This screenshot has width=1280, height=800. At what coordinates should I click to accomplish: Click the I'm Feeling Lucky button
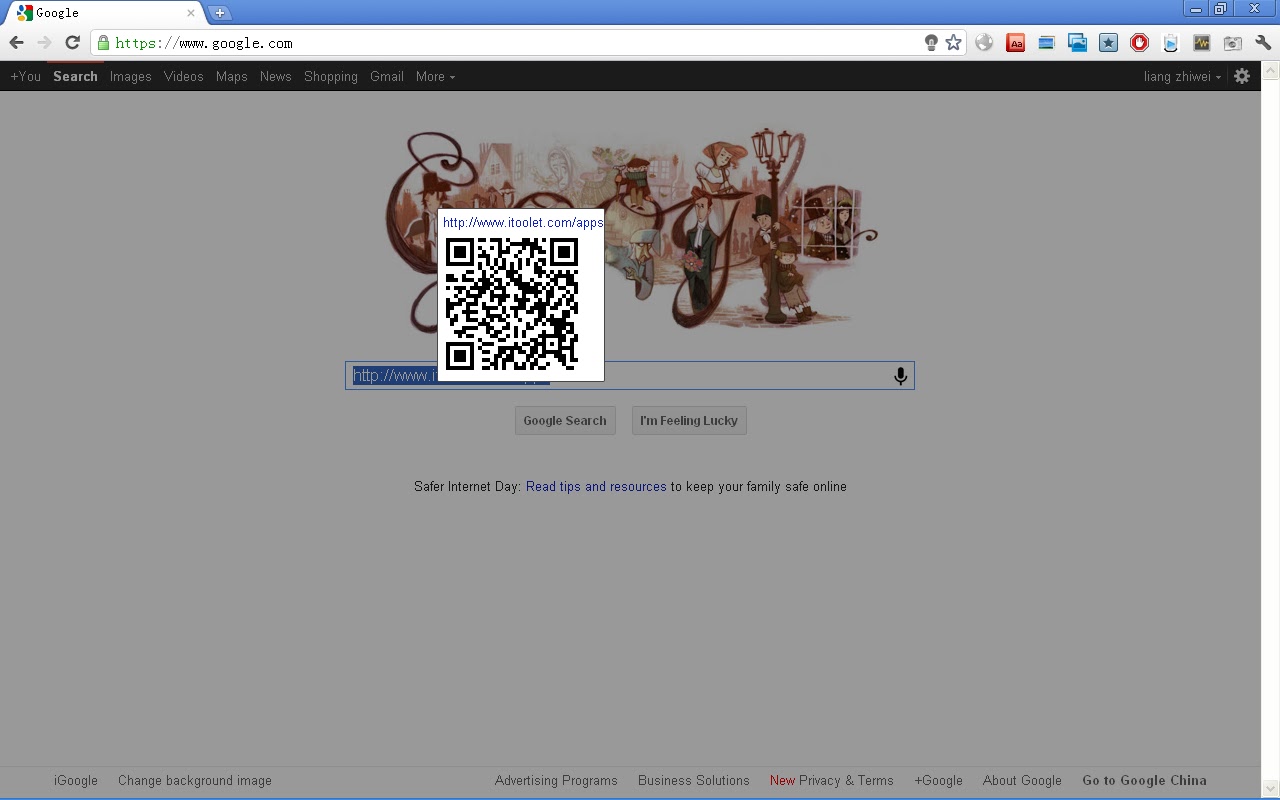tap(689, 420)
